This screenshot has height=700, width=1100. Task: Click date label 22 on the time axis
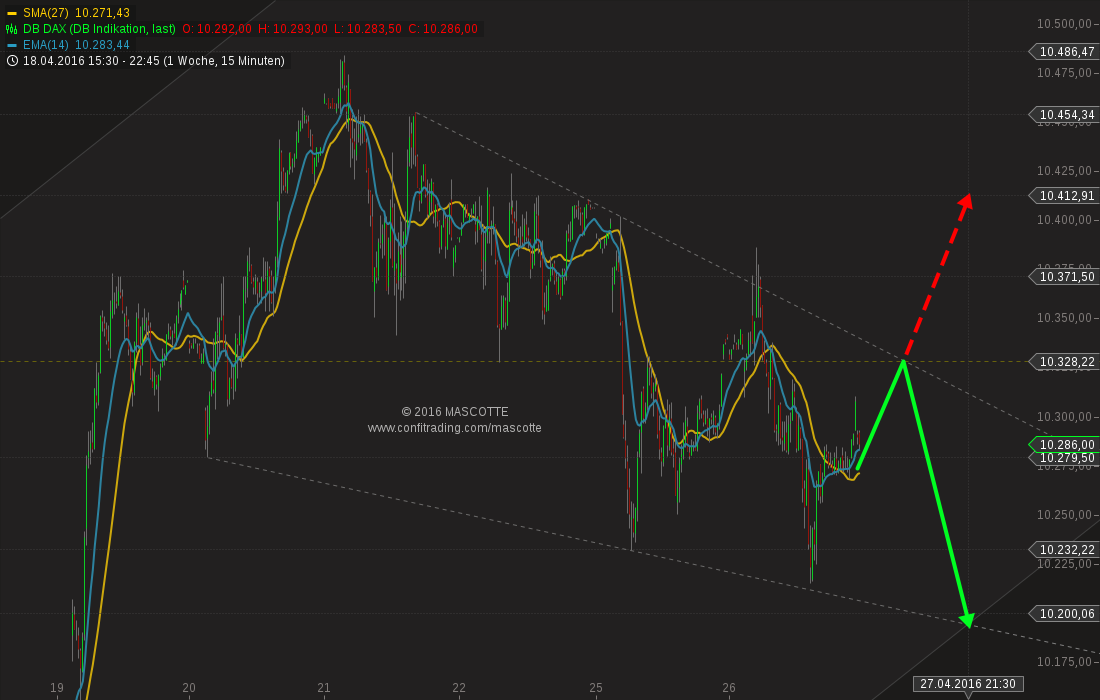point(459,688)
